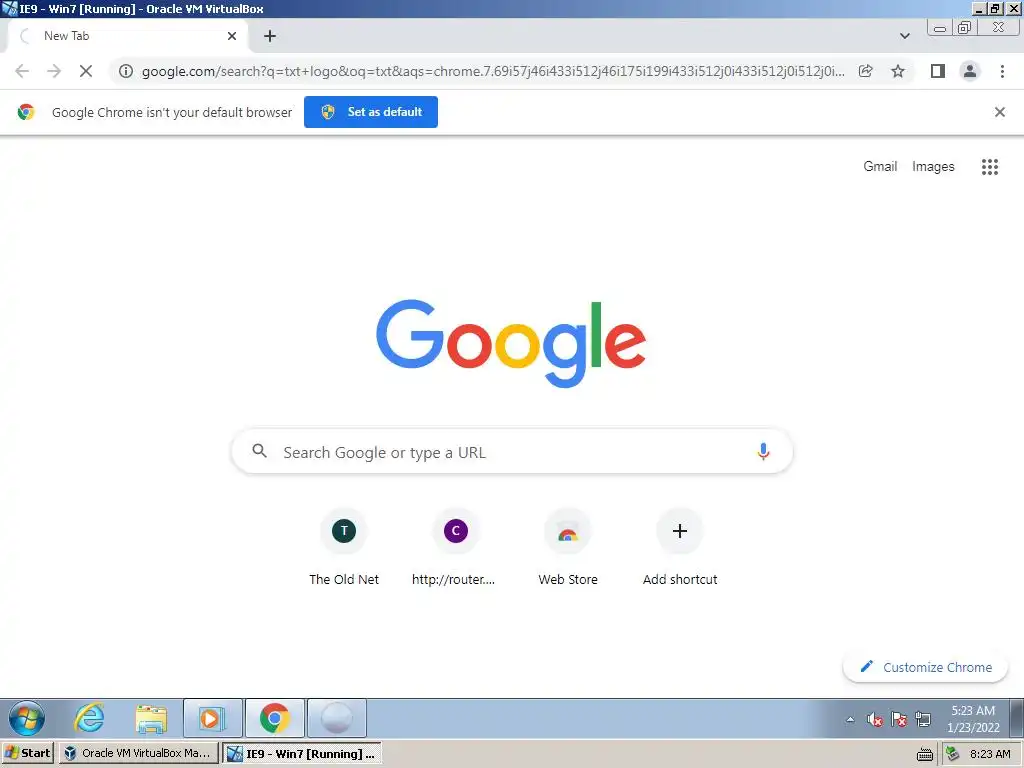
Task: Click the blank orb taskbar button
Action: [336, 718]
